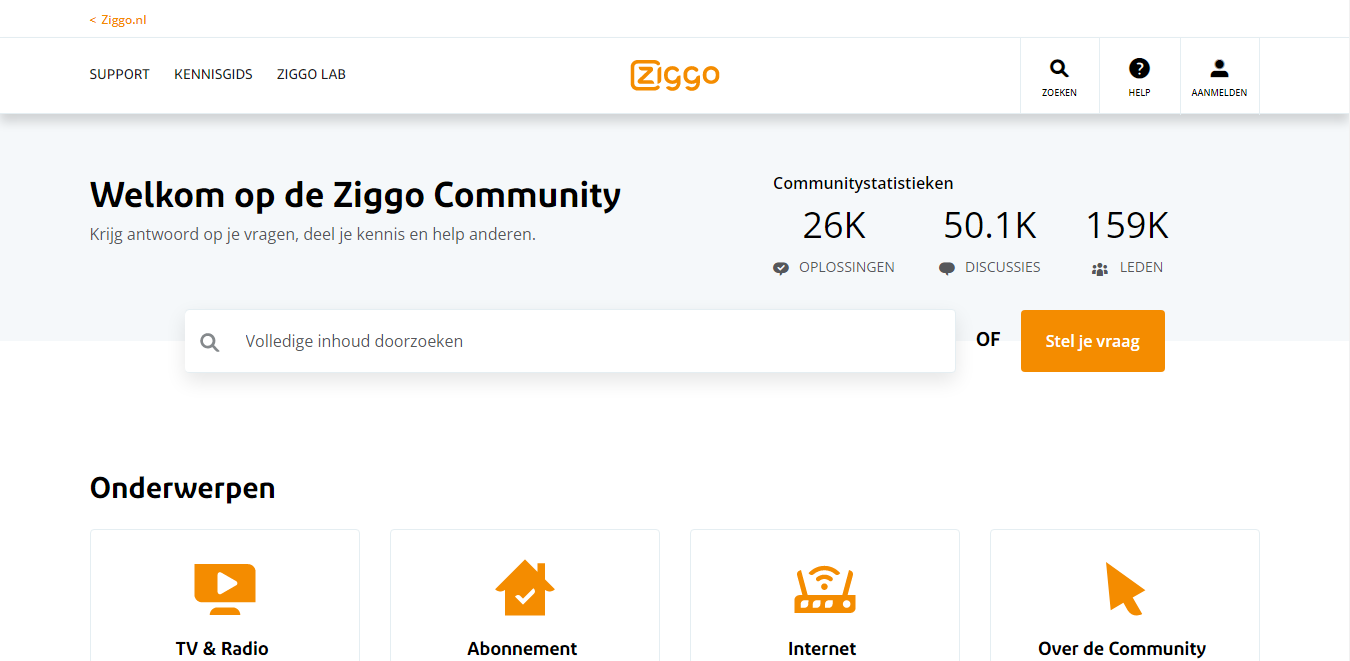Open the TV & Radio screen icon
Screen dimensions: 1350x661
coord(225,589)
